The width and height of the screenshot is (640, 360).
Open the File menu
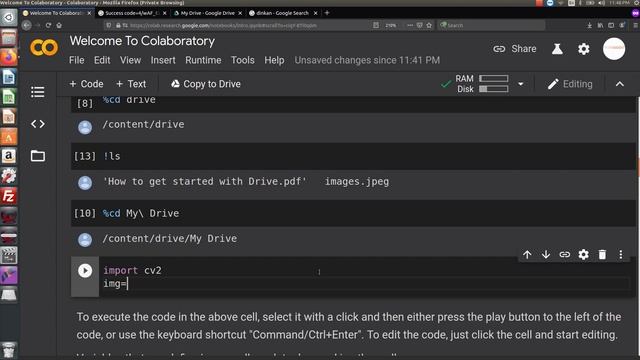click(77, 60)
